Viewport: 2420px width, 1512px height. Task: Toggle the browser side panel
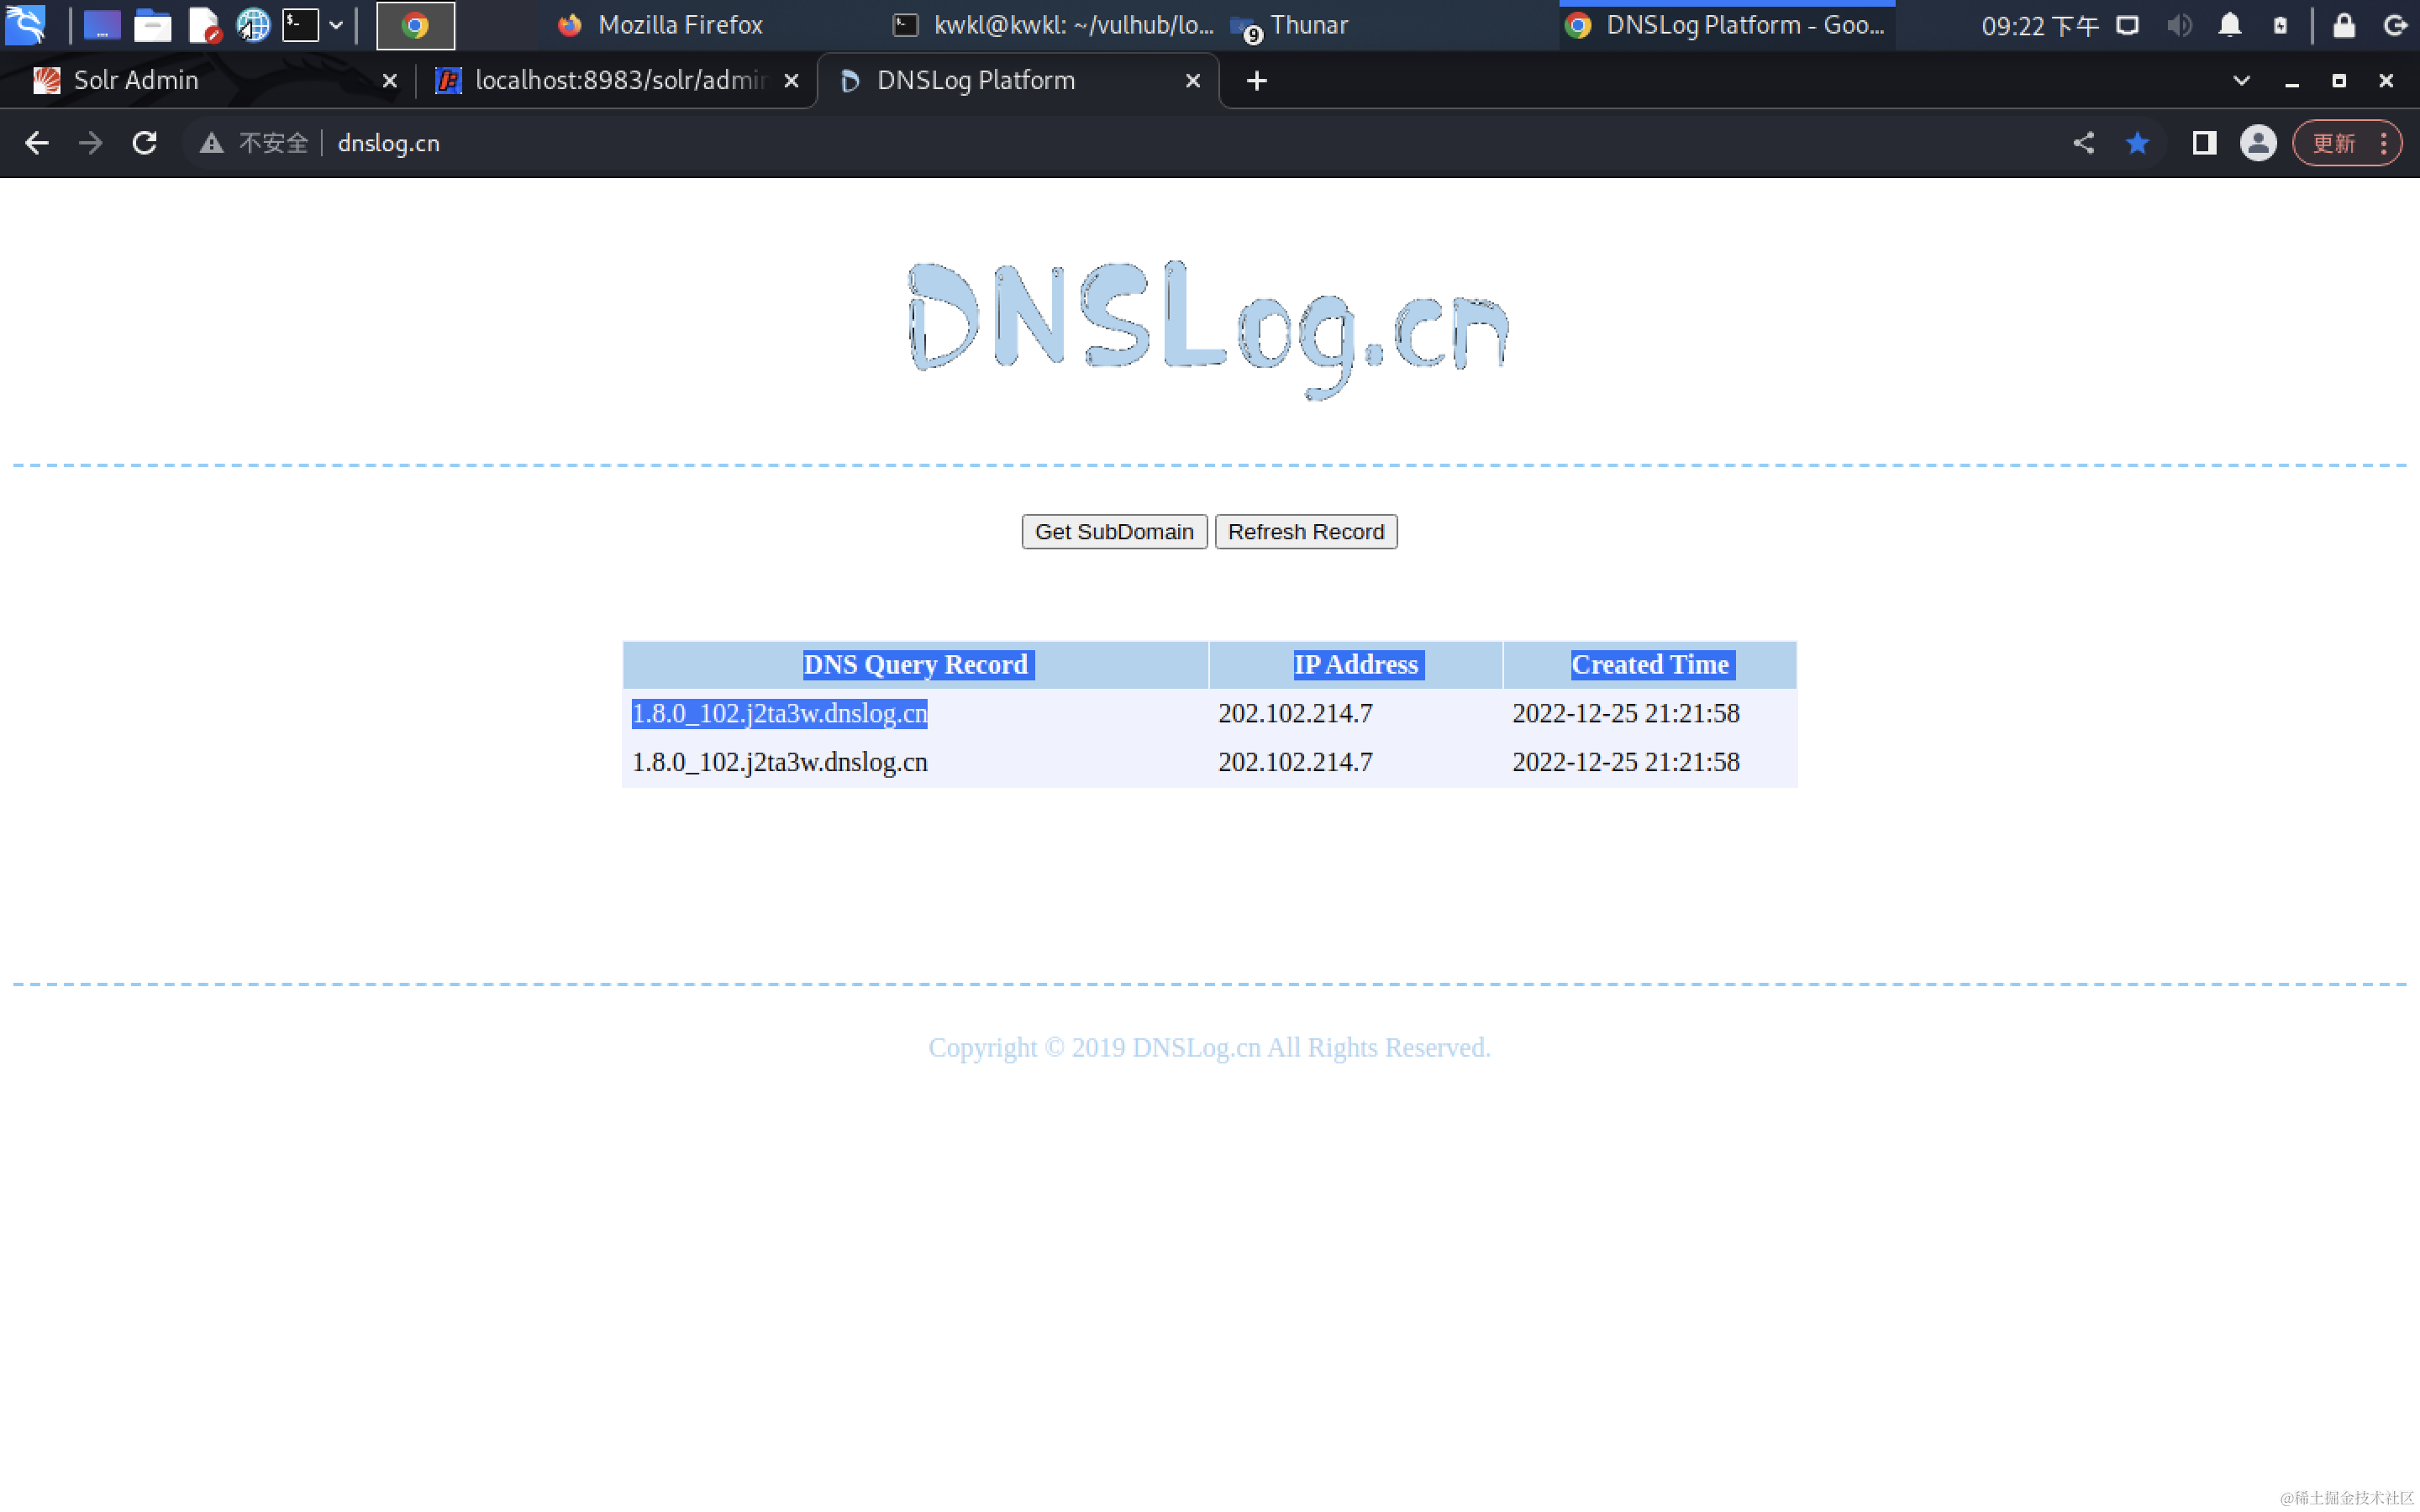(2203, 143)
